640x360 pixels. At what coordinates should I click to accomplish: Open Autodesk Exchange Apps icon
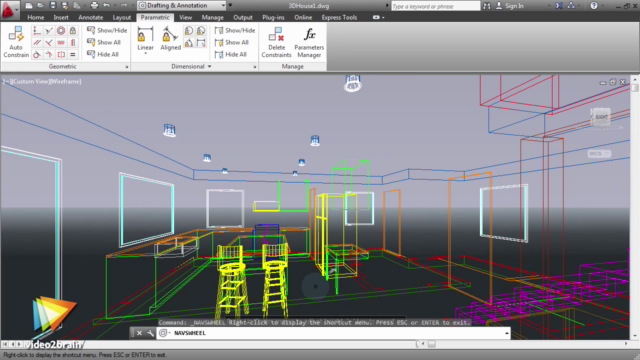pos(559,6)
